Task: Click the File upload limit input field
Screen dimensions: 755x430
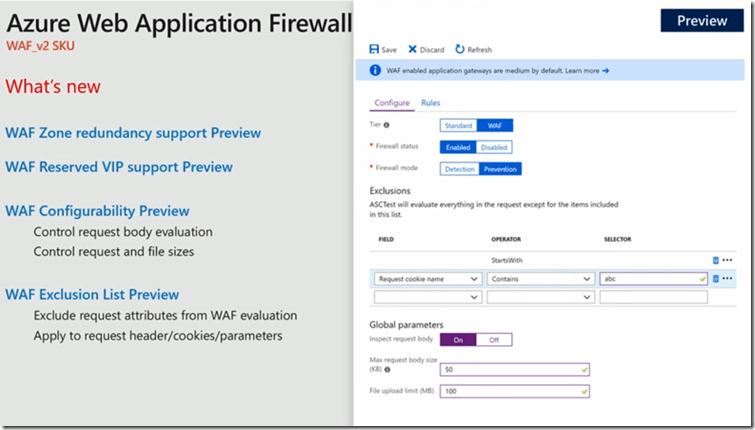Action: [514, 390]
